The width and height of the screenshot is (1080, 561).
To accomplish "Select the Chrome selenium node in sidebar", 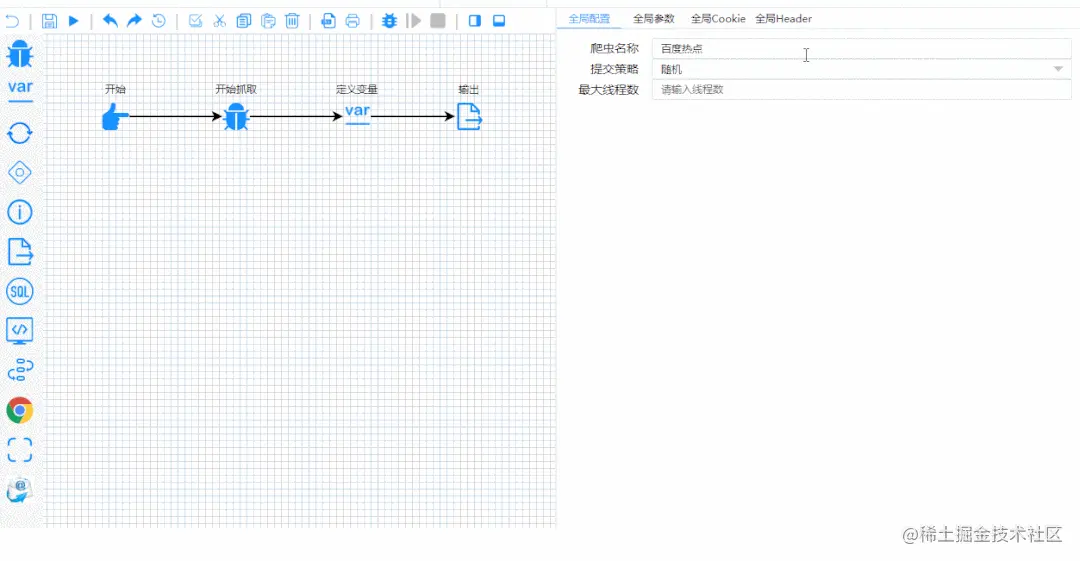I will [20, 410].
